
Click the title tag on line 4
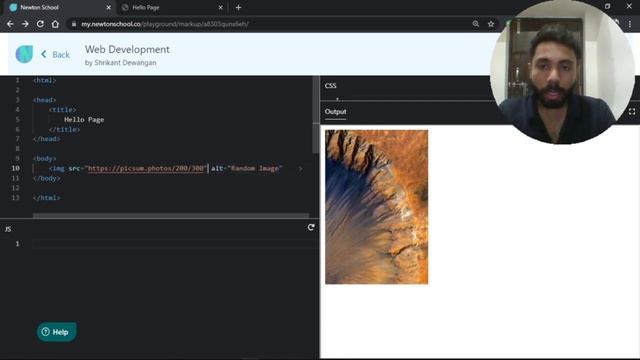tap(62, 109)
